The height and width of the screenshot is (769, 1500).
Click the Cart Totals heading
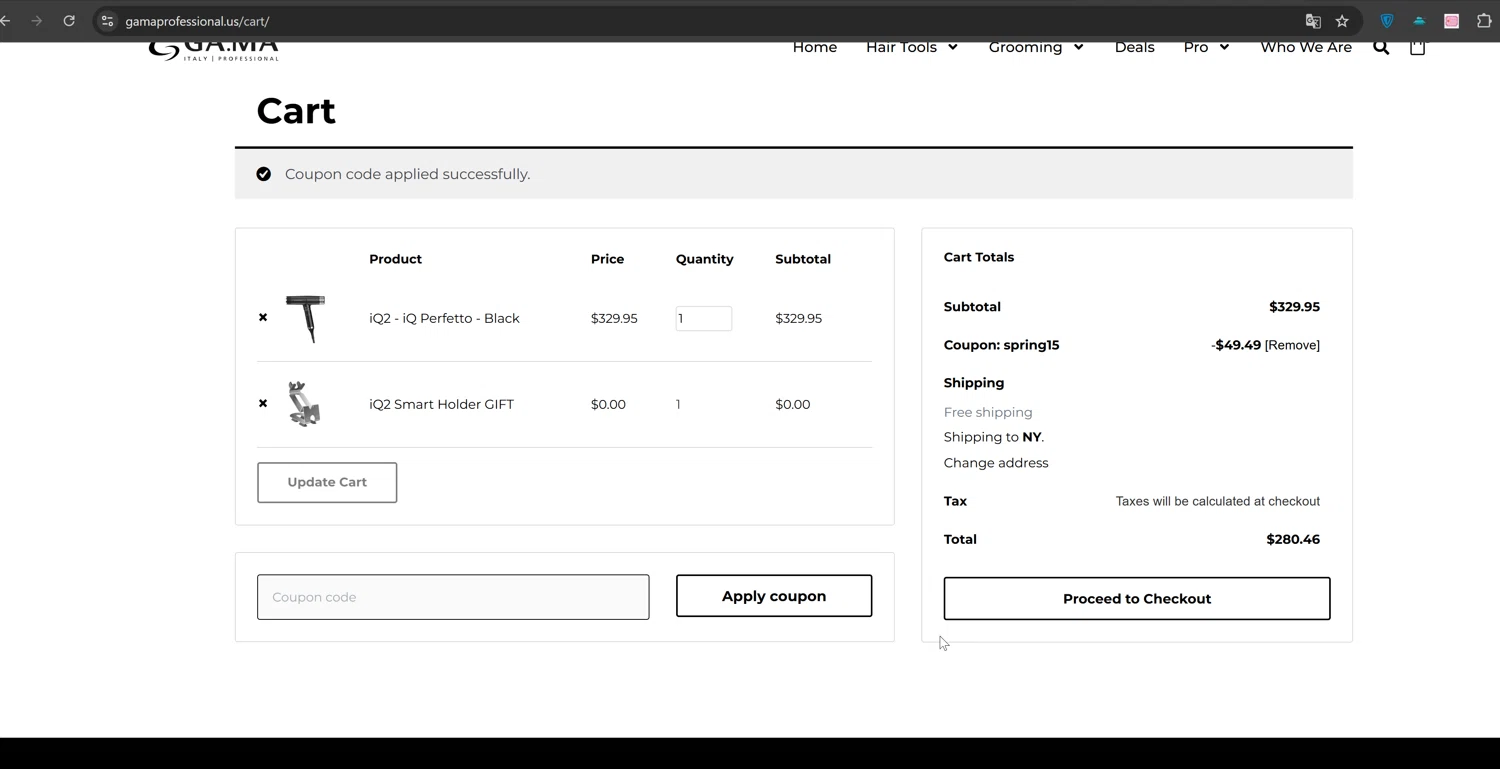(979, 257)
